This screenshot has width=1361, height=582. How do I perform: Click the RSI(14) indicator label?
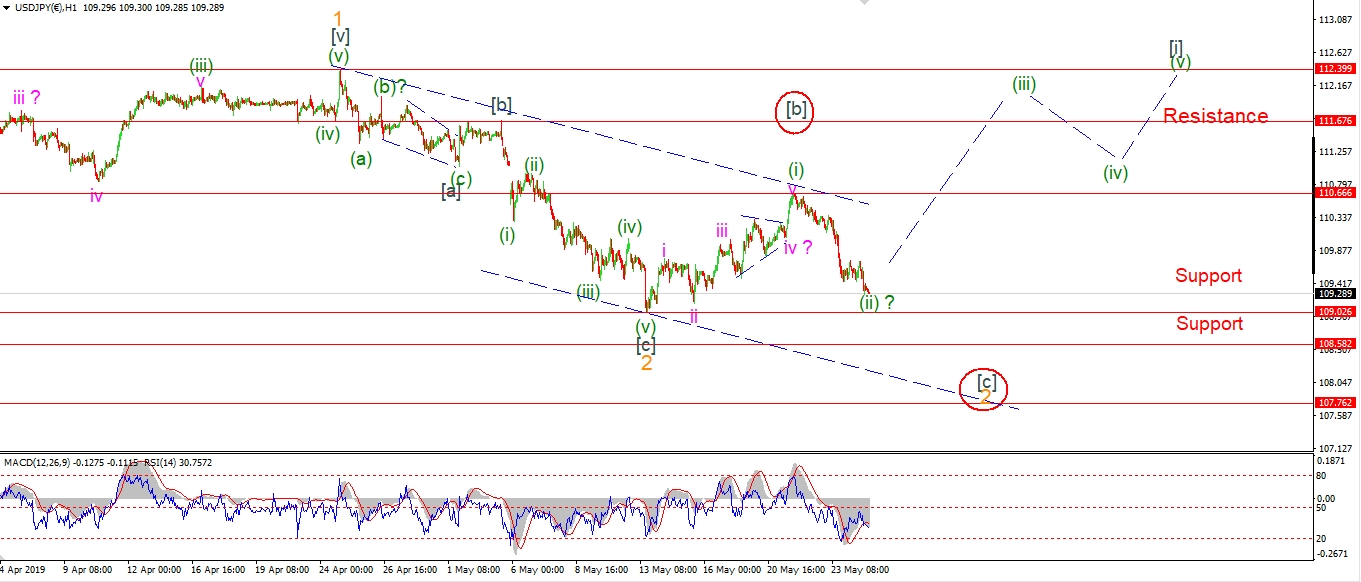pos(151,462)
